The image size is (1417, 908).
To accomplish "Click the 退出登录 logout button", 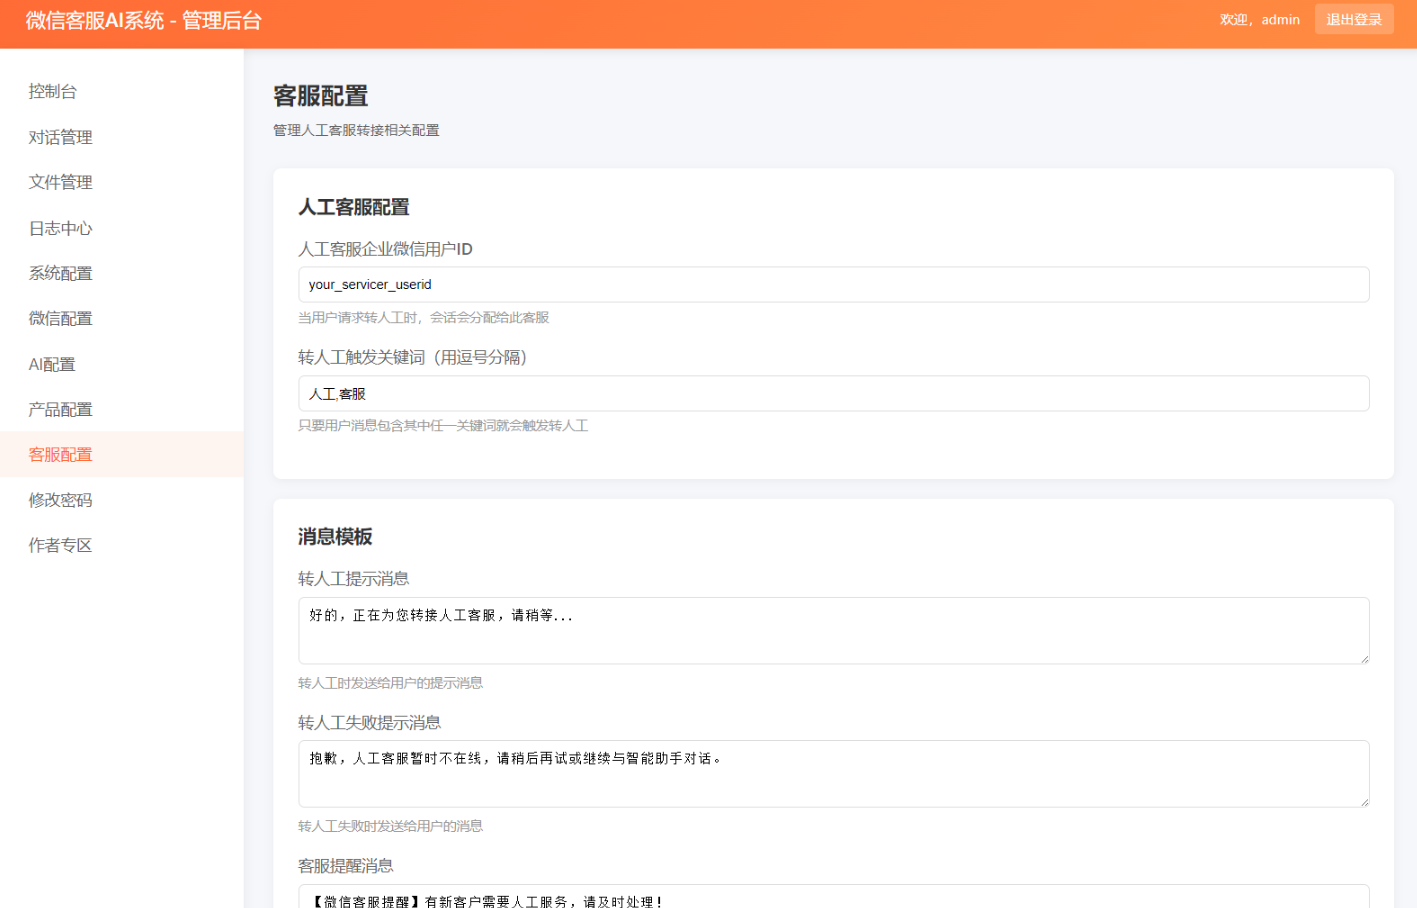I will 1353,20.
